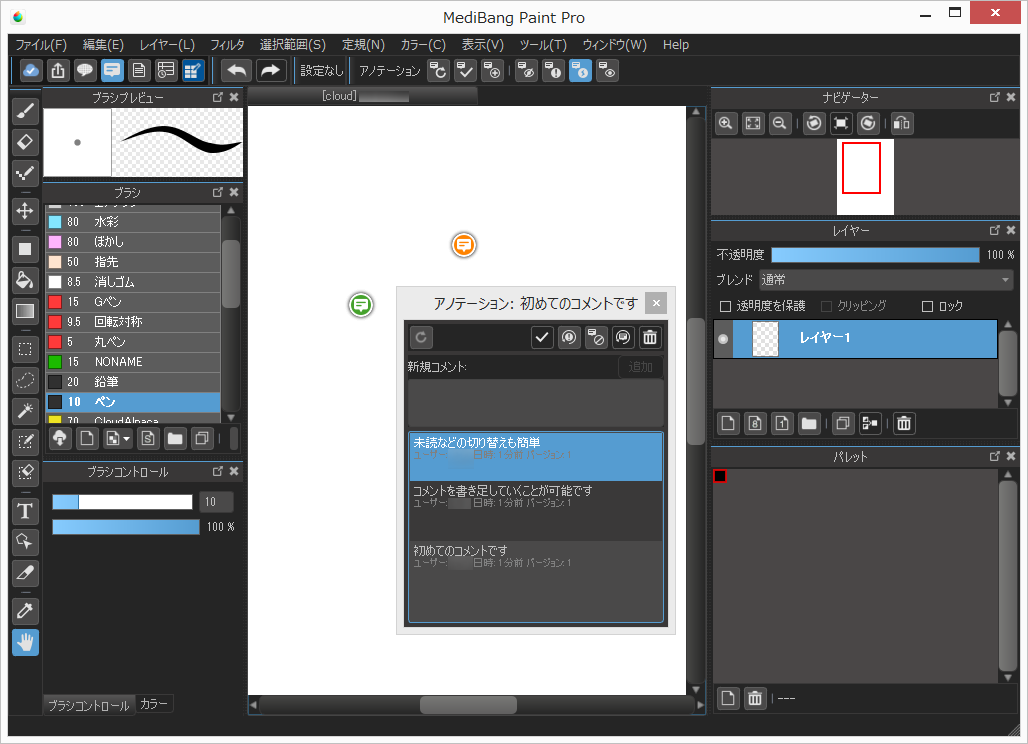Click the canvas horizontal scrollbar thumb
The image size is (1028, 744).
click(468, 705)
